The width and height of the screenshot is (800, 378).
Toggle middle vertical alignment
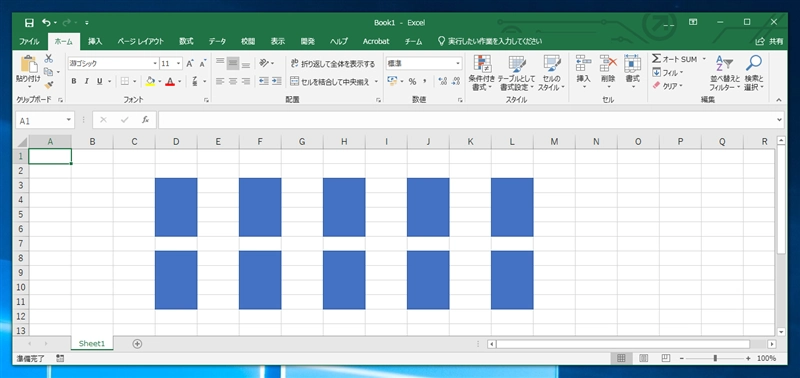click(233, 63)
